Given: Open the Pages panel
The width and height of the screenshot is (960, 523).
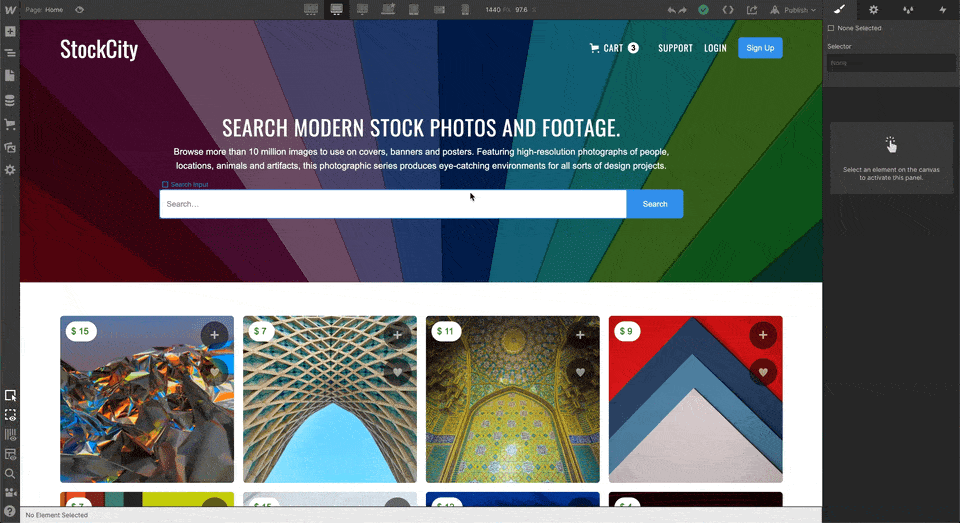Looking at the screenshot, I should 10,76.
